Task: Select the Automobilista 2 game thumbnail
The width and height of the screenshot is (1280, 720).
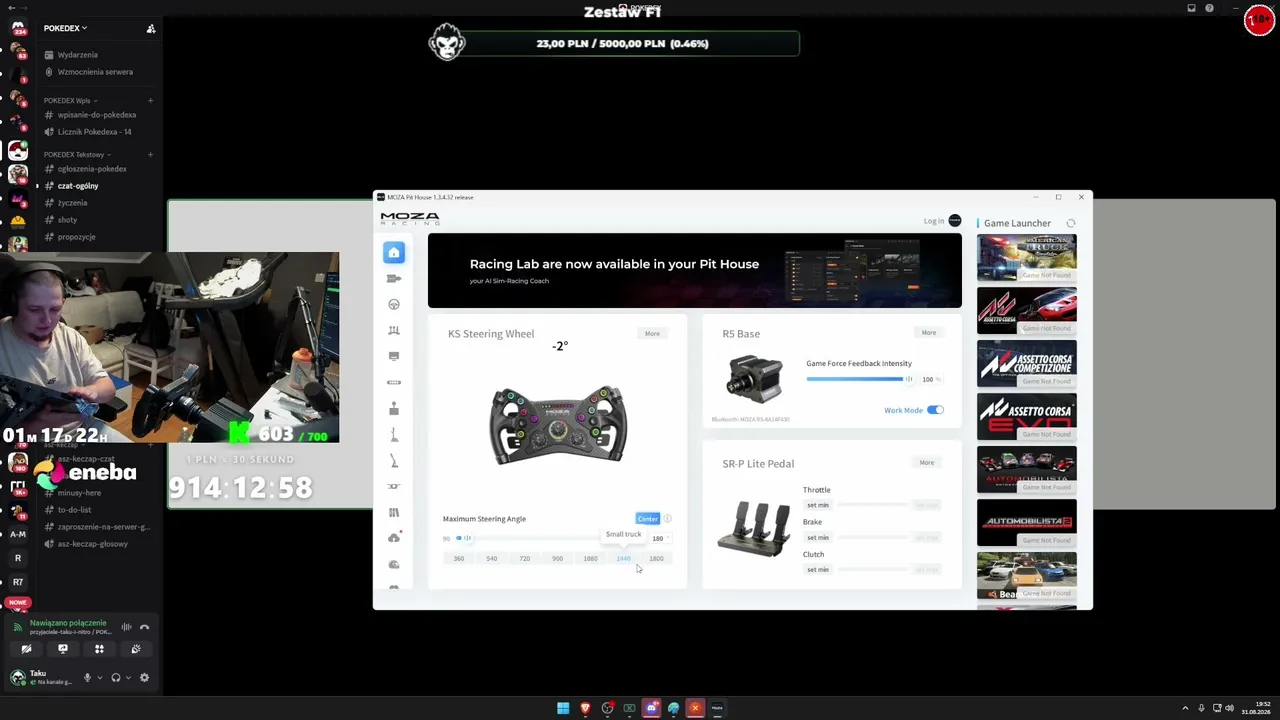Action: click(1027, 523)
